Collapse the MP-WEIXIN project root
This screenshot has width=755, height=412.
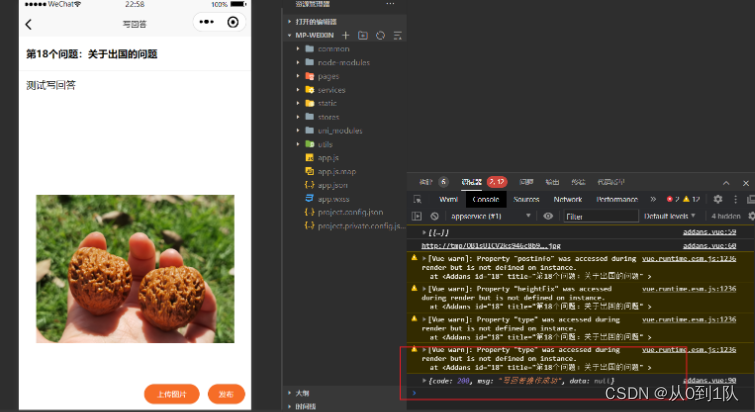[289, 35]
